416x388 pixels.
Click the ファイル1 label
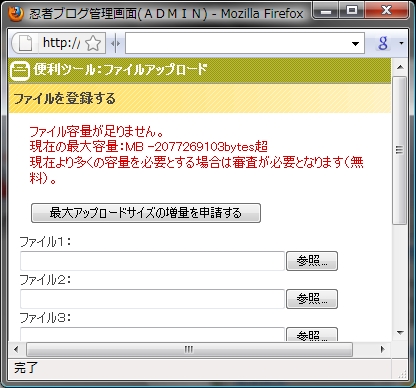tap(45, 241)
